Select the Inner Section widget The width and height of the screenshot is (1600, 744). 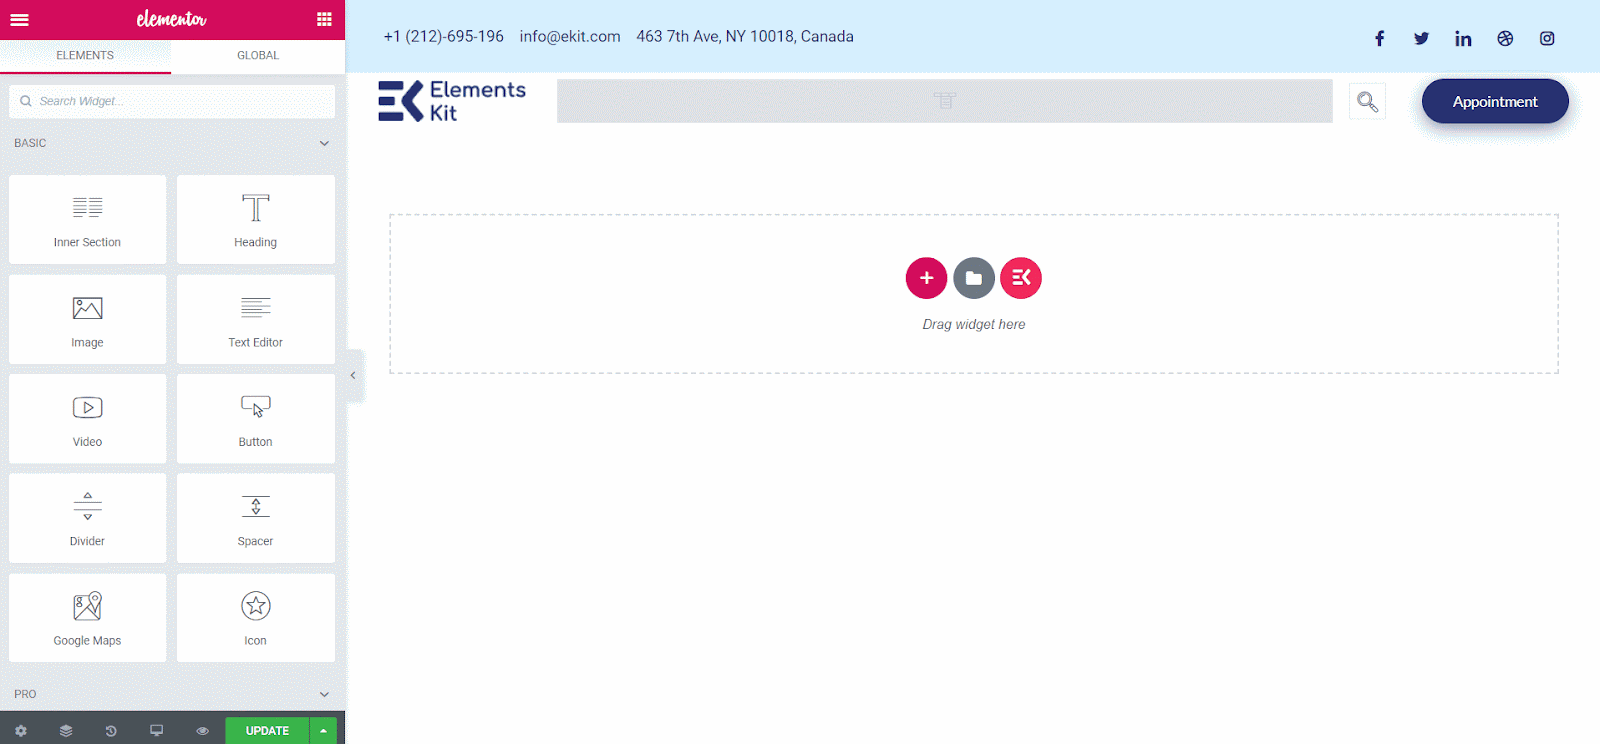click(x=87, y=220)
